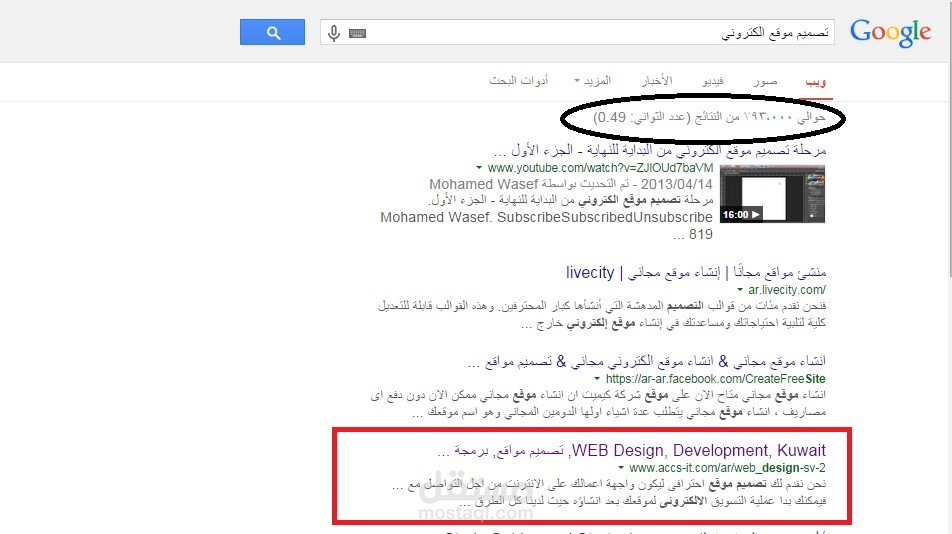
Task: Open the المزيد dropdown menu
Action: (593, 81)
